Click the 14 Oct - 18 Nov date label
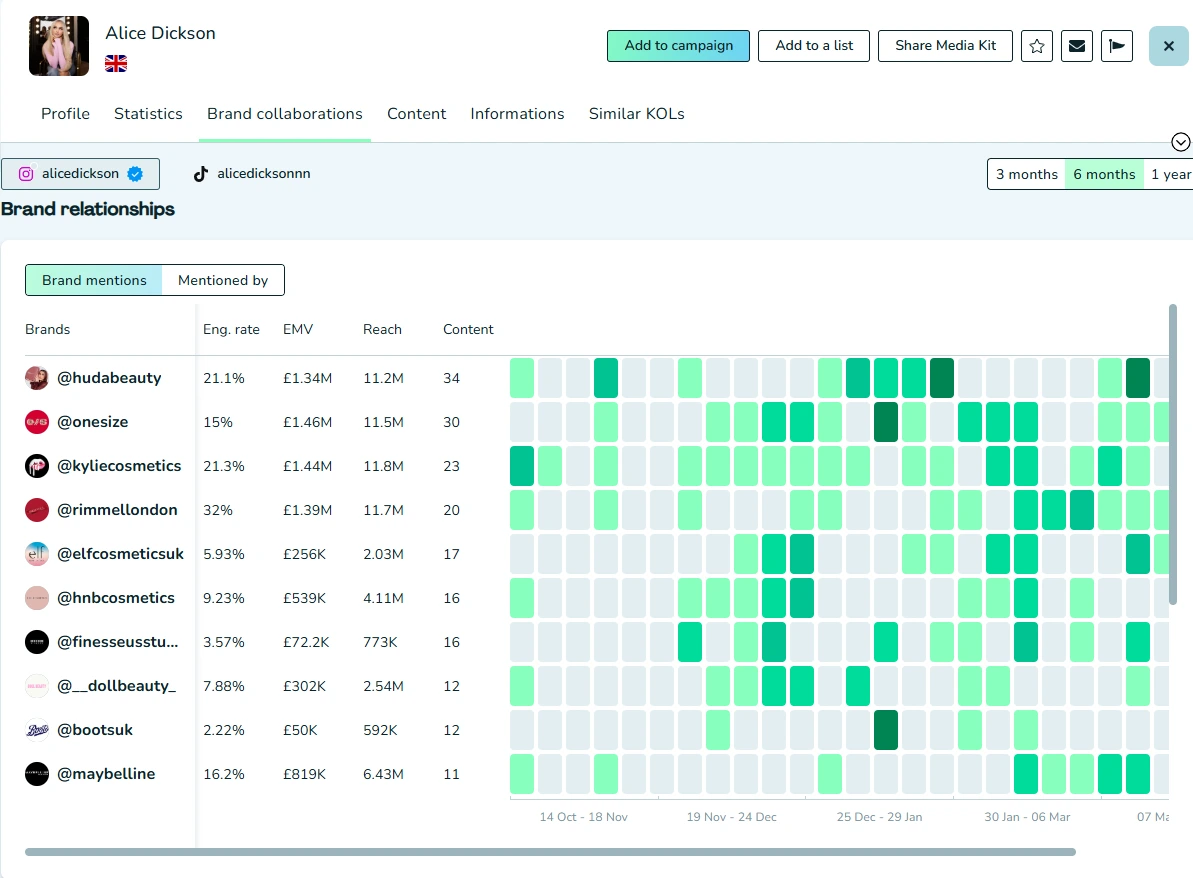The image size is (1193, 878). click(x=584, y=816)
